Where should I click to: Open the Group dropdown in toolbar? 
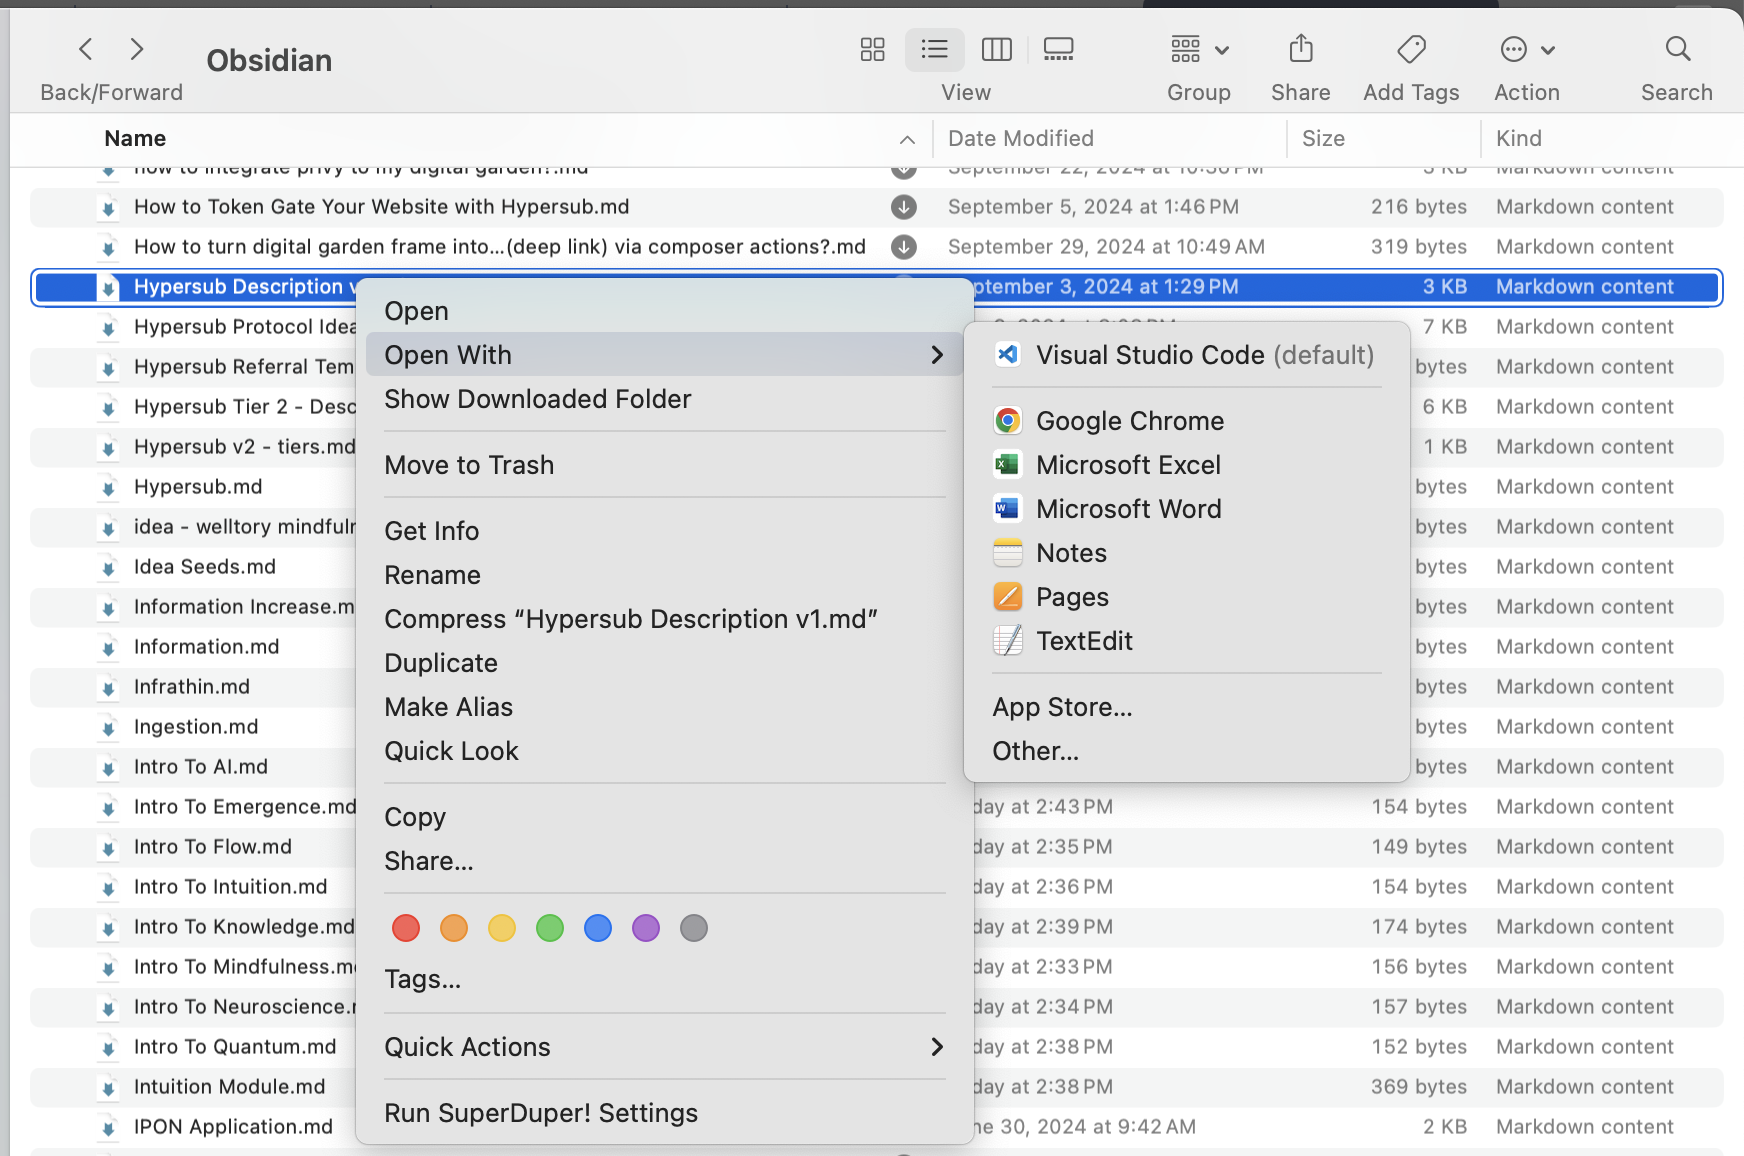click(x=1200, y=49)
